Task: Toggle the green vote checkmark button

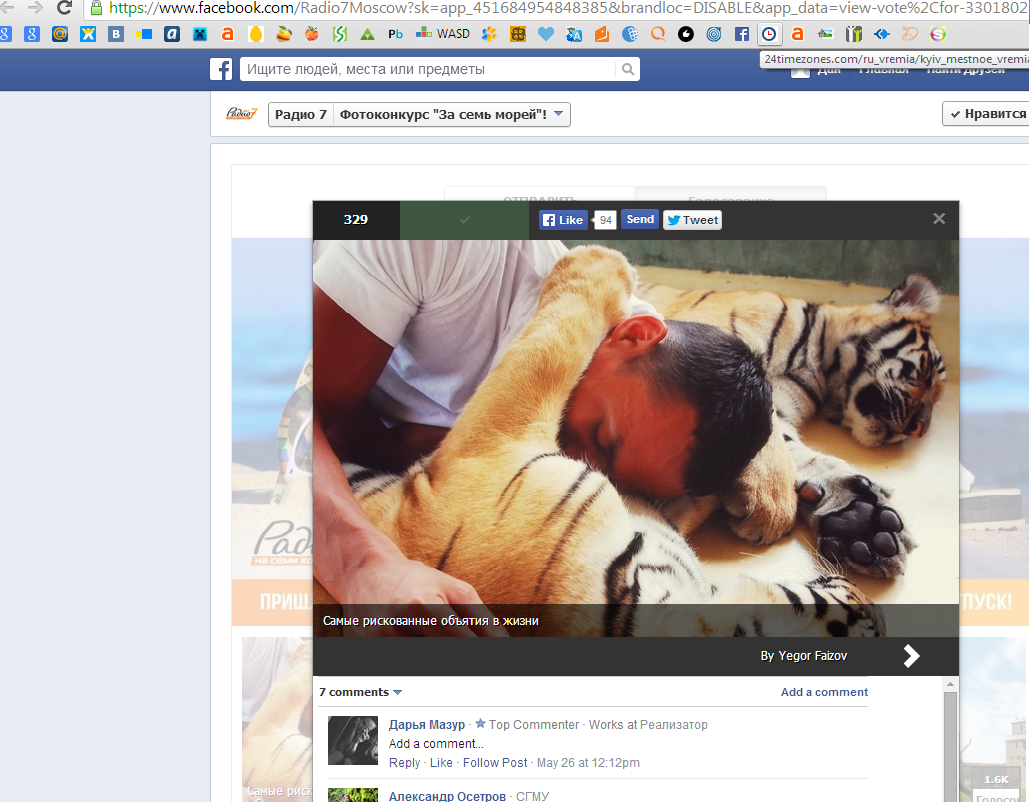Action: pos(464,220)
